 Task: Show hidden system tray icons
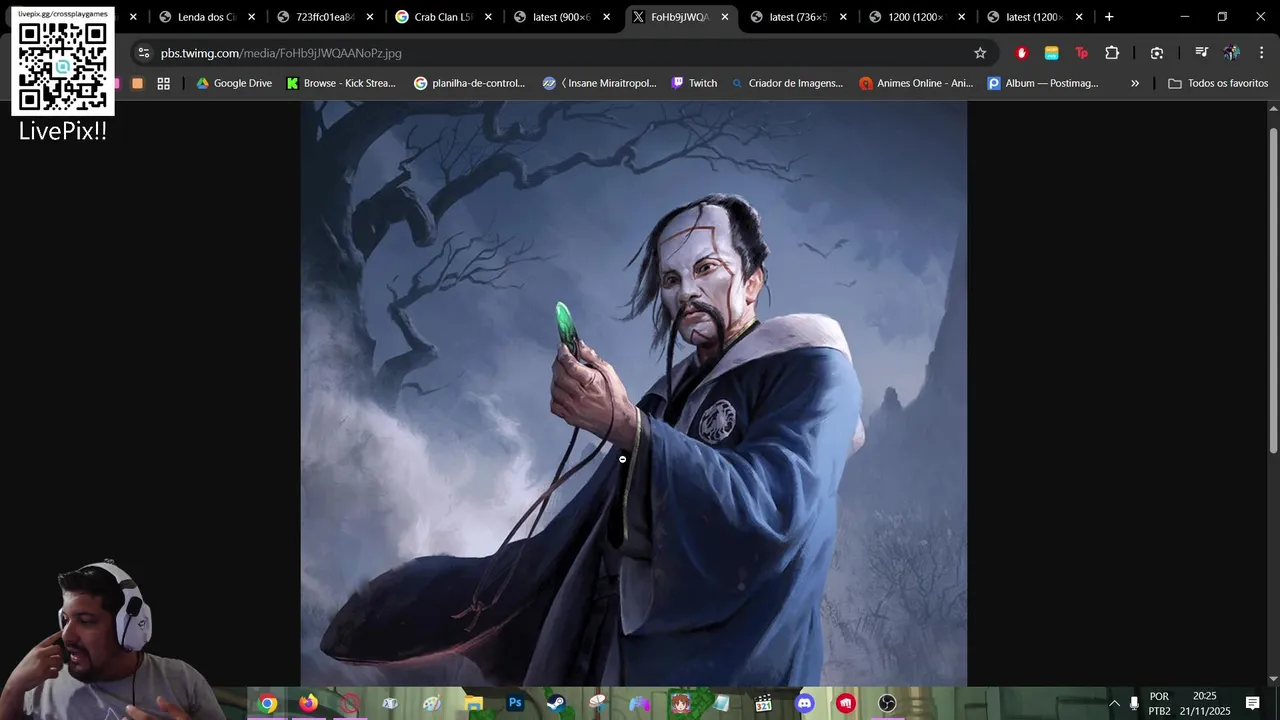(x=1114, y=704)
